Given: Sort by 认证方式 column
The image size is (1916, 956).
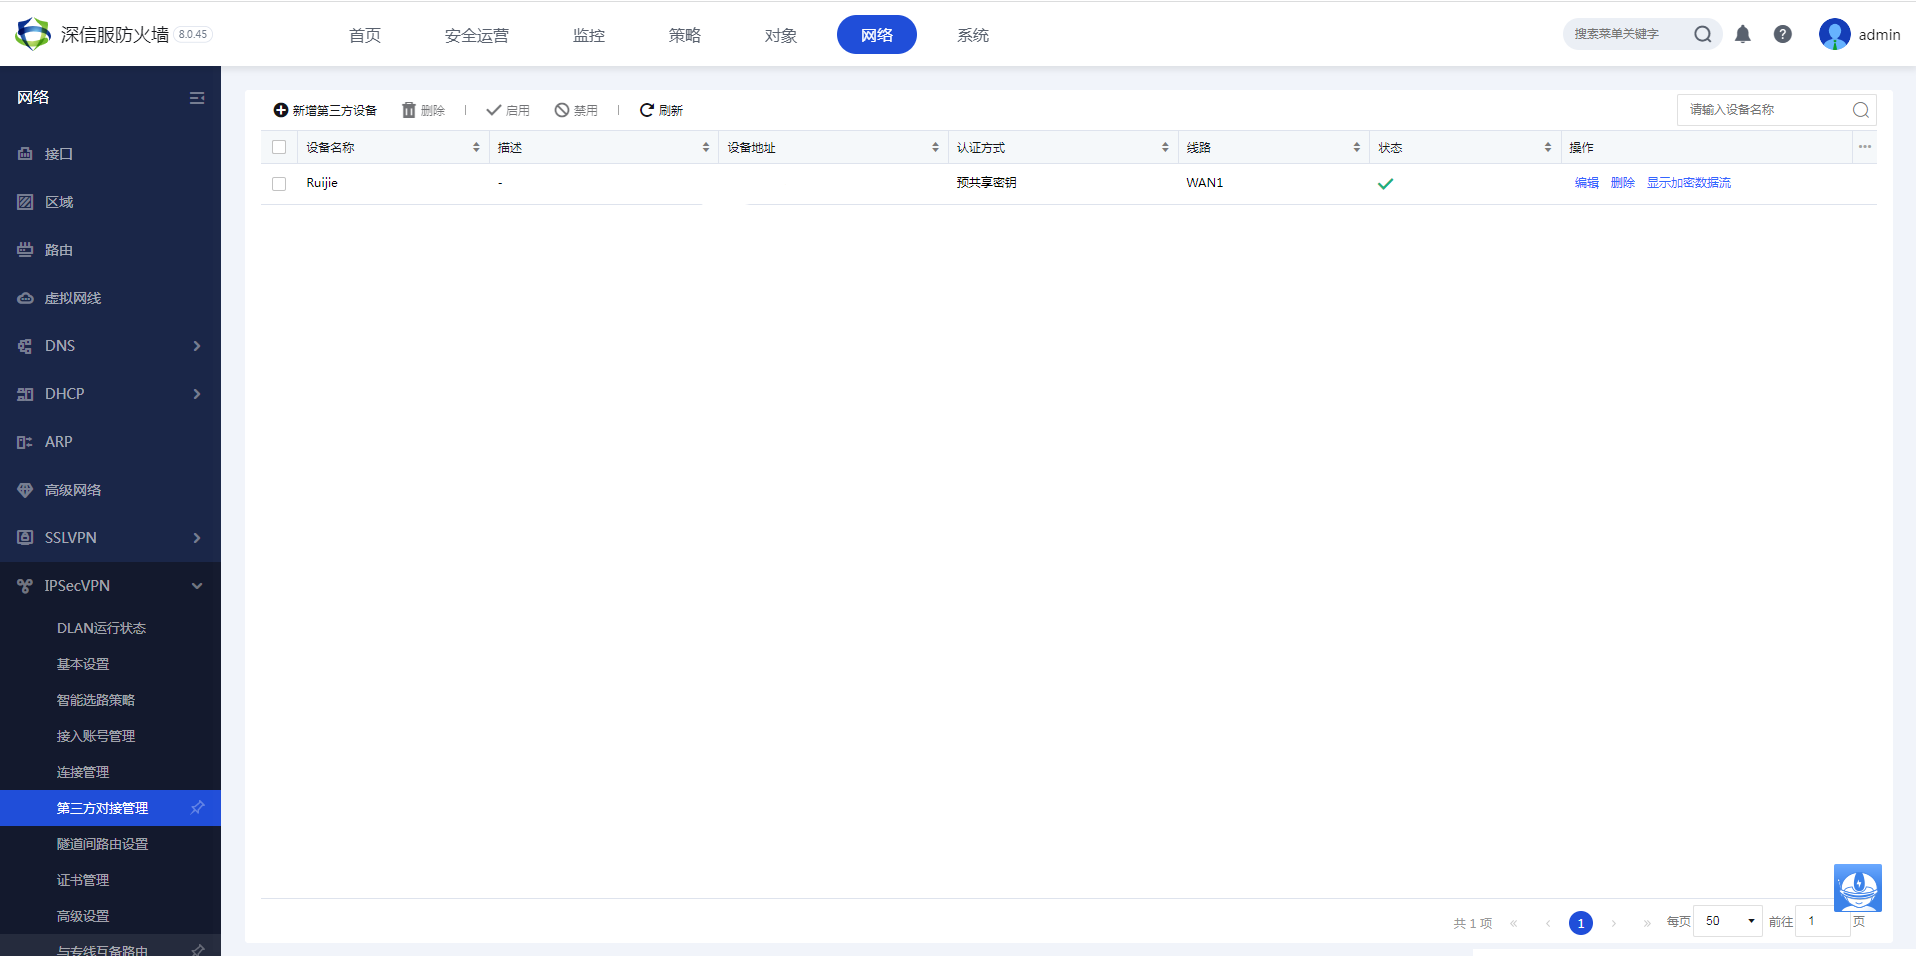Looking at the screenshot, I should [1166, 147].
